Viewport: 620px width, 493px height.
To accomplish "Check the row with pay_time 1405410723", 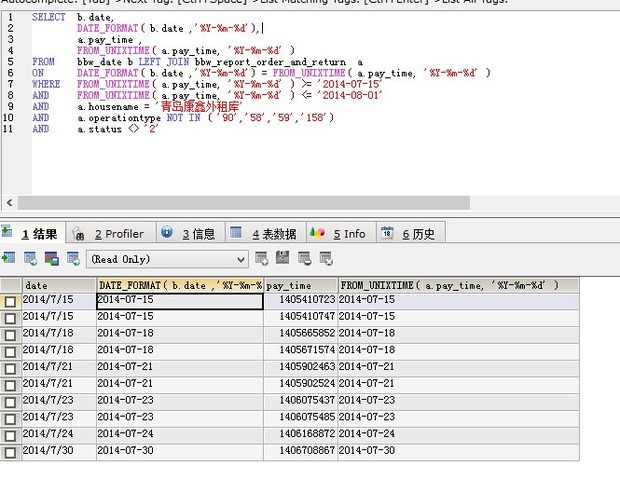I will 10,302.
